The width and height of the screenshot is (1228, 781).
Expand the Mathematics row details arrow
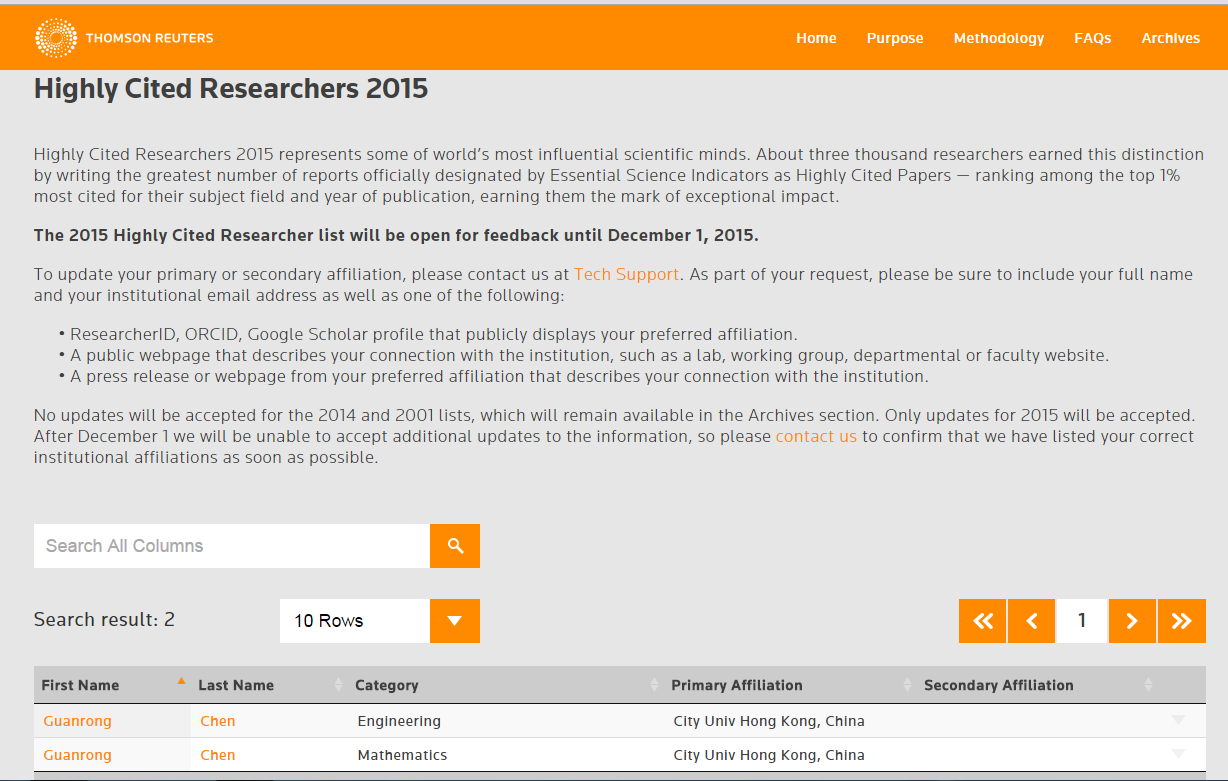pos(1178,754)
